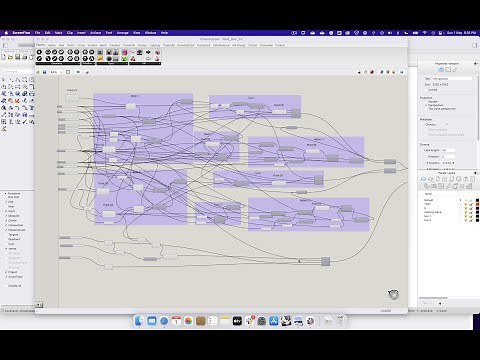Click the green sphere preview icon
The image size is (480, 360).
click(382, 72)
